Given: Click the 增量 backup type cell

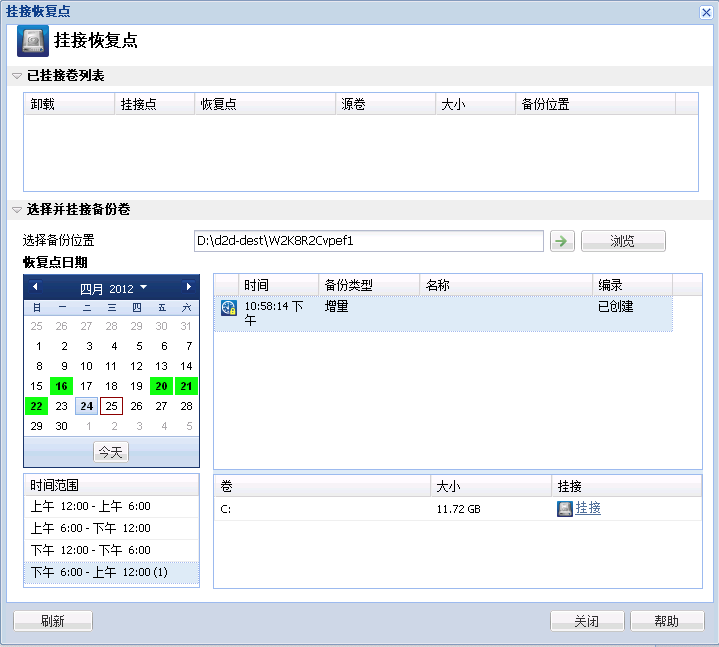Looking at the screenshot, I should click(337, 306).
